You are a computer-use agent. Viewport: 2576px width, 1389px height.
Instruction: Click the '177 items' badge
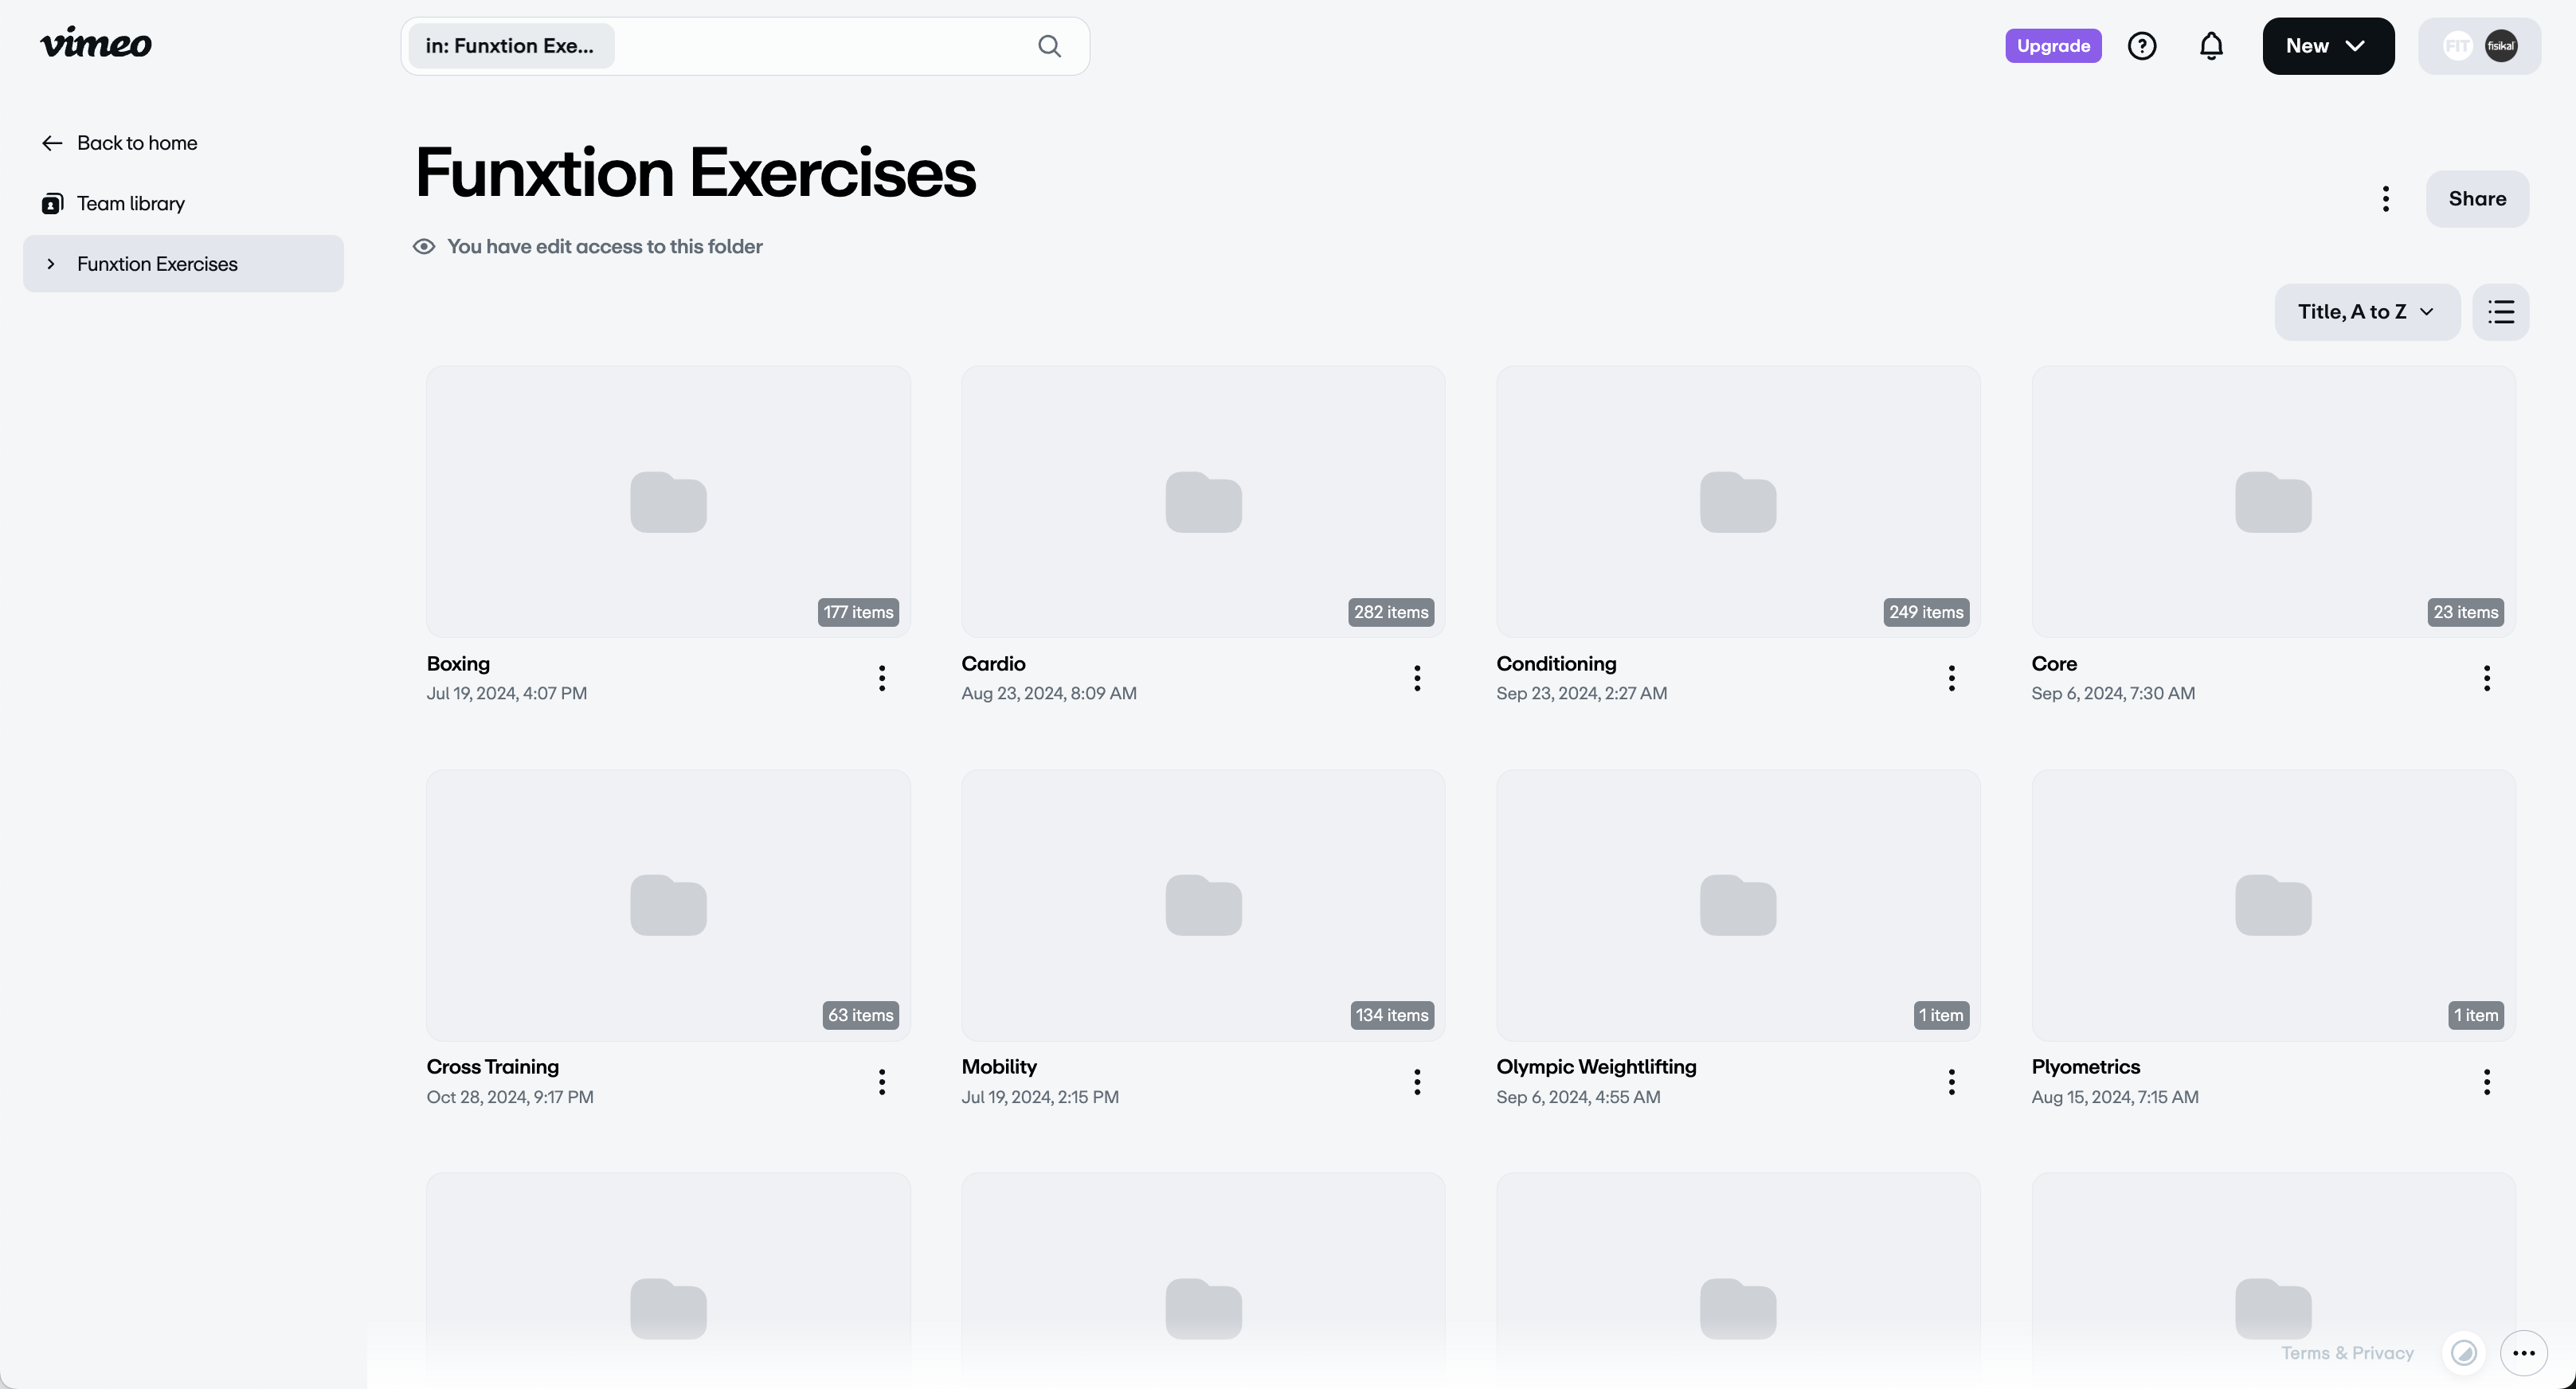coord(858,612)
